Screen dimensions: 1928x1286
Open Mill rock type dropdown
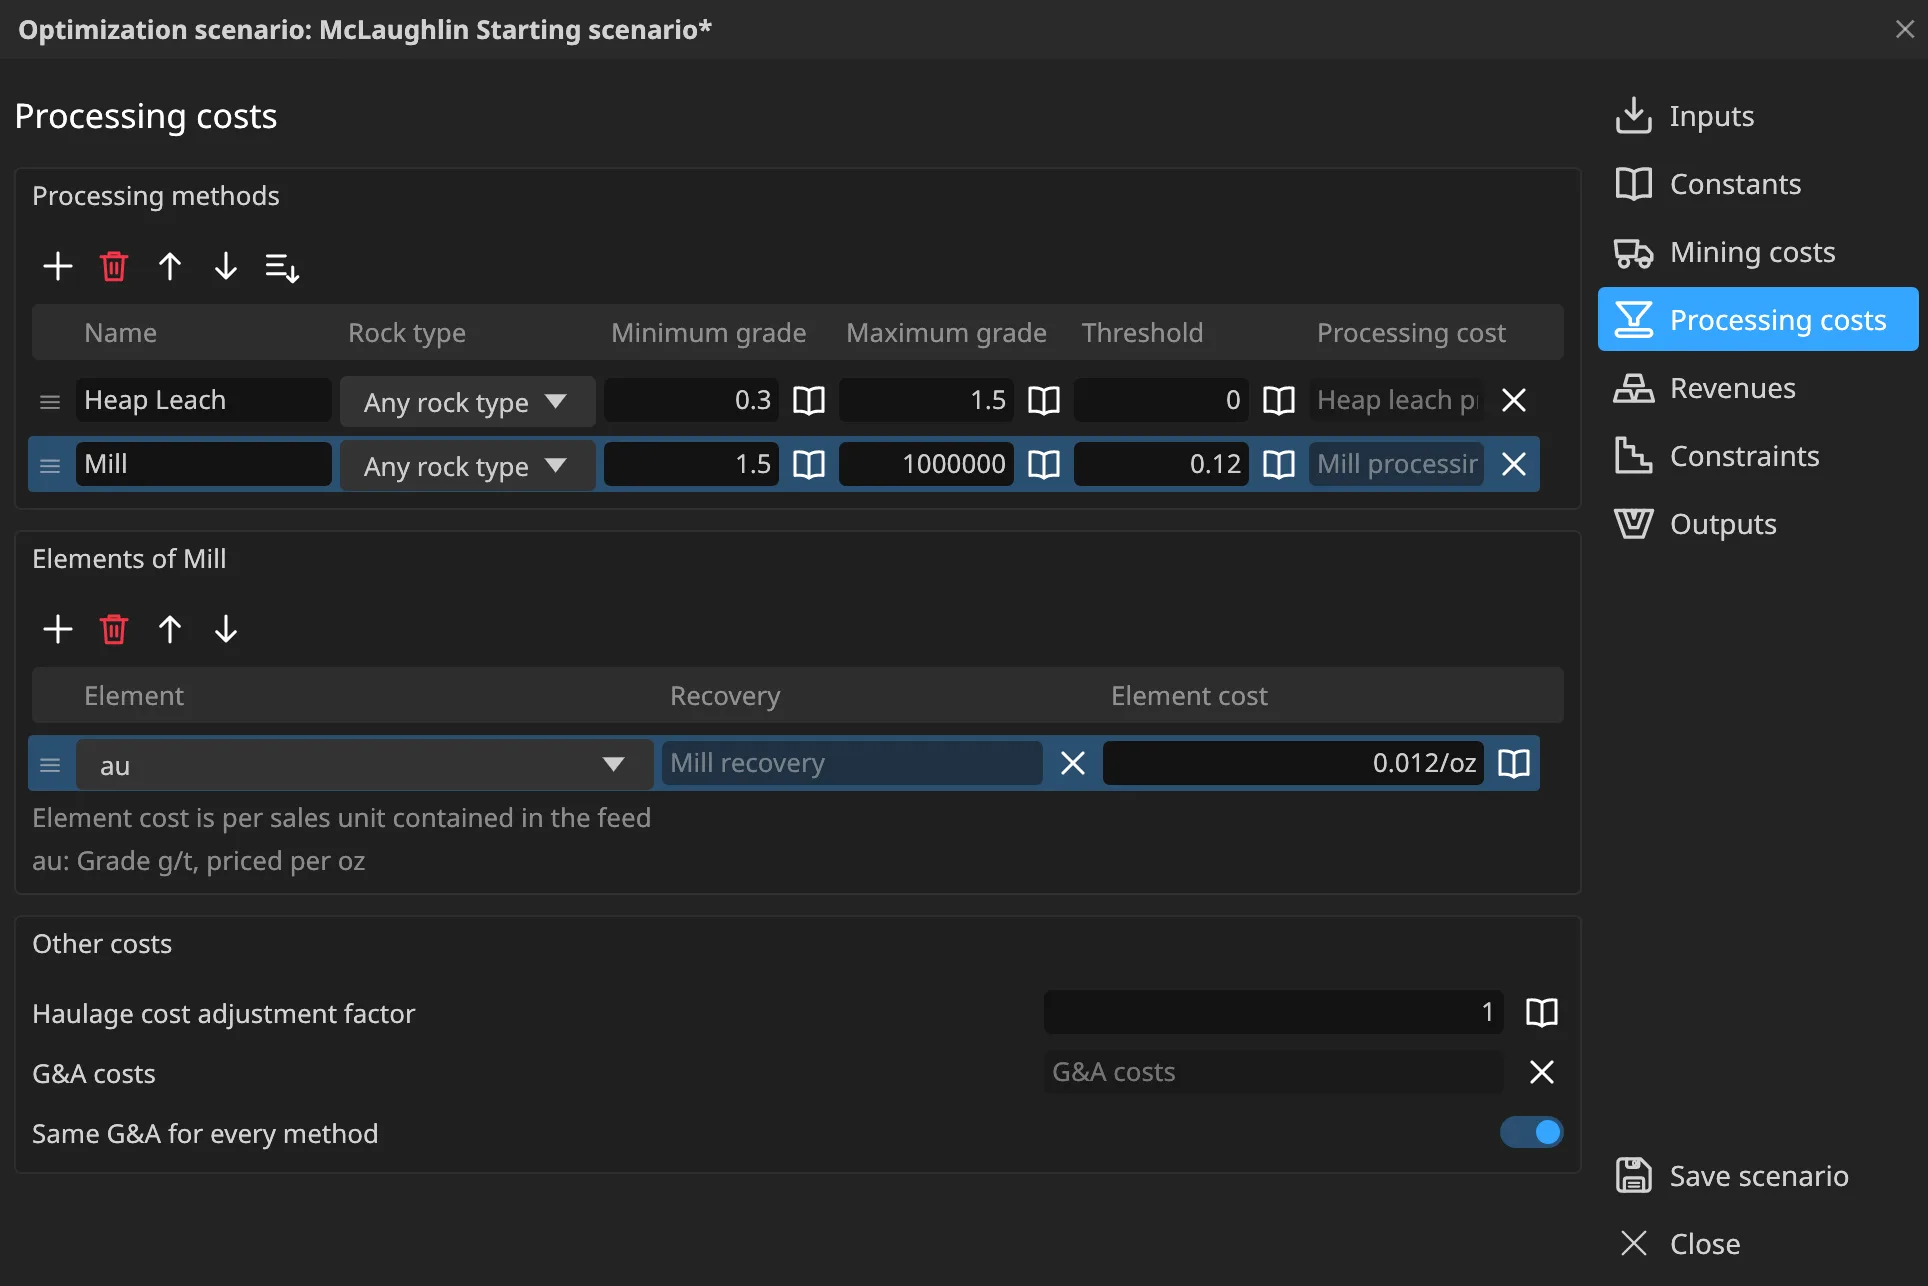click(x=467, y=465)
